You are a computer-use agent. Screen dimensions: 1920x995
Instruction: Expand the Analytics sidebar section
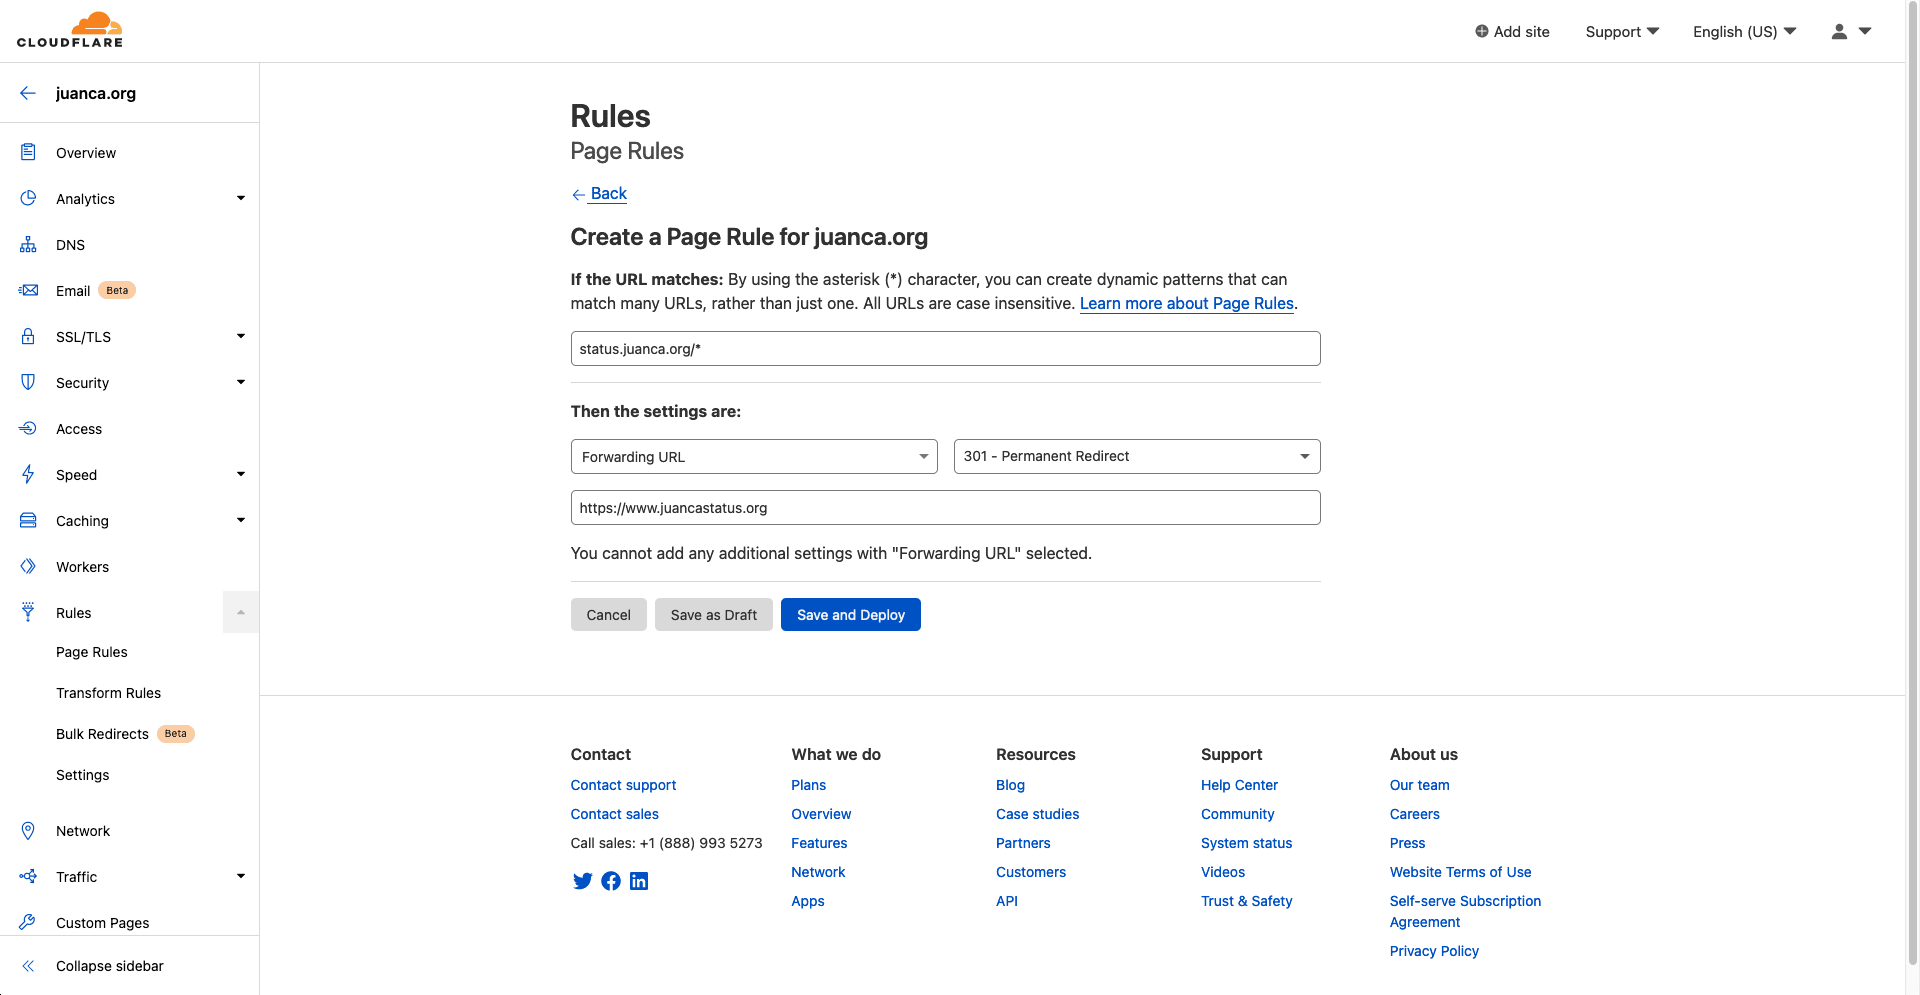point(241,198)
